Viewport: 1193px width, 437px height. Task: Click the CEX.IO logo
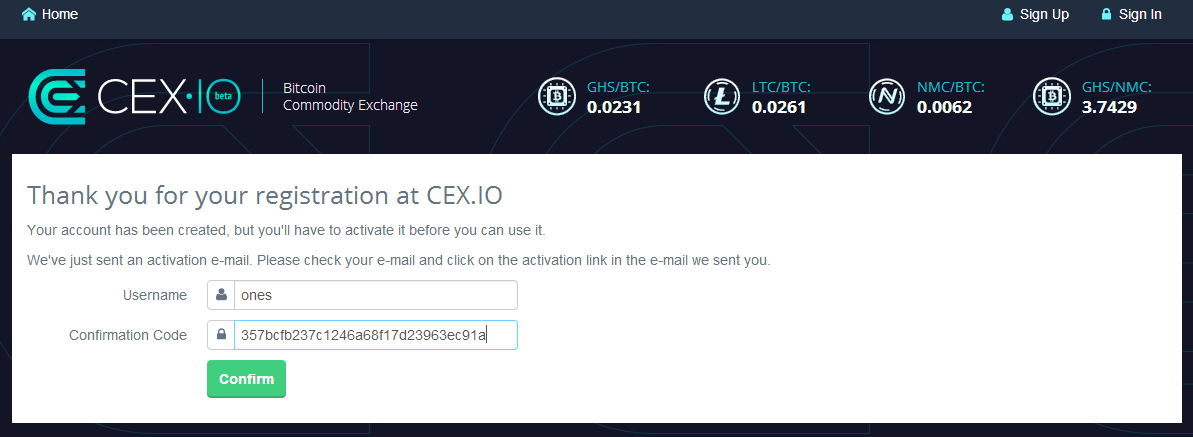[x=134, y=96]
